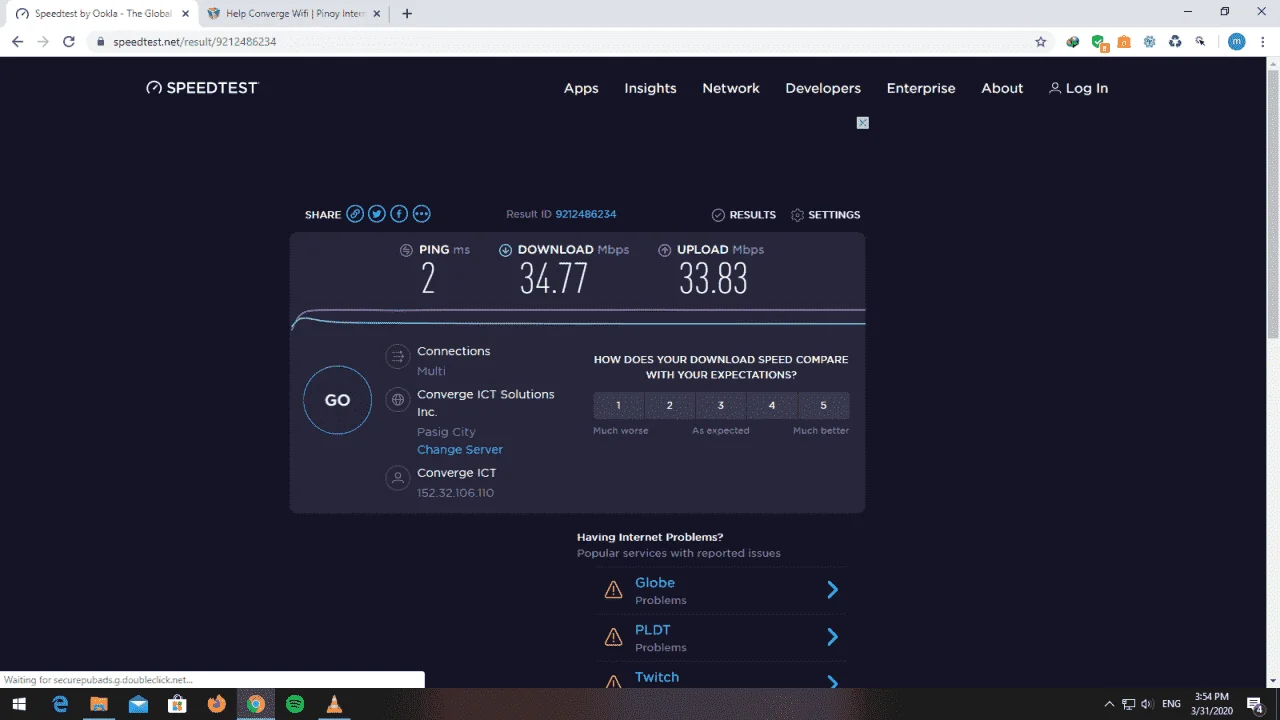Share result on Twitter
This screenshot has width=1280, height=720.
click(377, 214)
